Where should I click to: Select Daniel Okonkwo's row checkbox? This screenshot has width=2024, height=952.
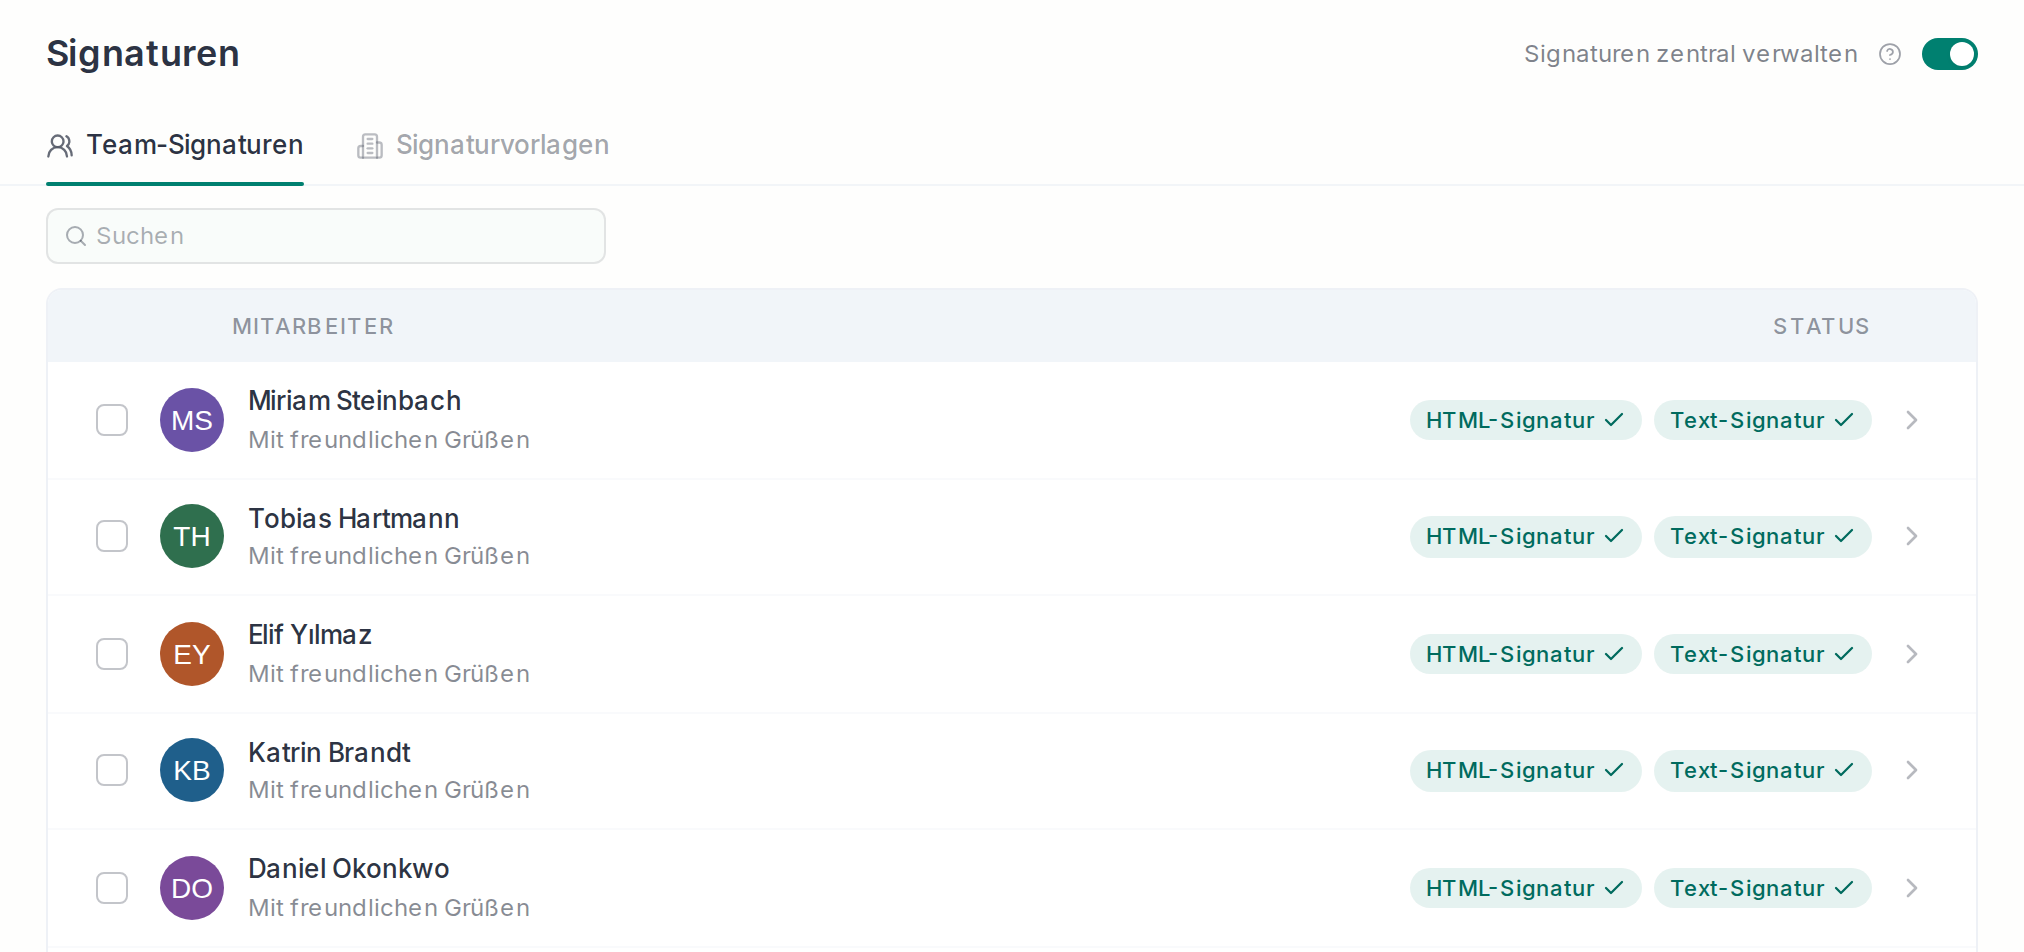pyautogui.click(x=112, y=888)
